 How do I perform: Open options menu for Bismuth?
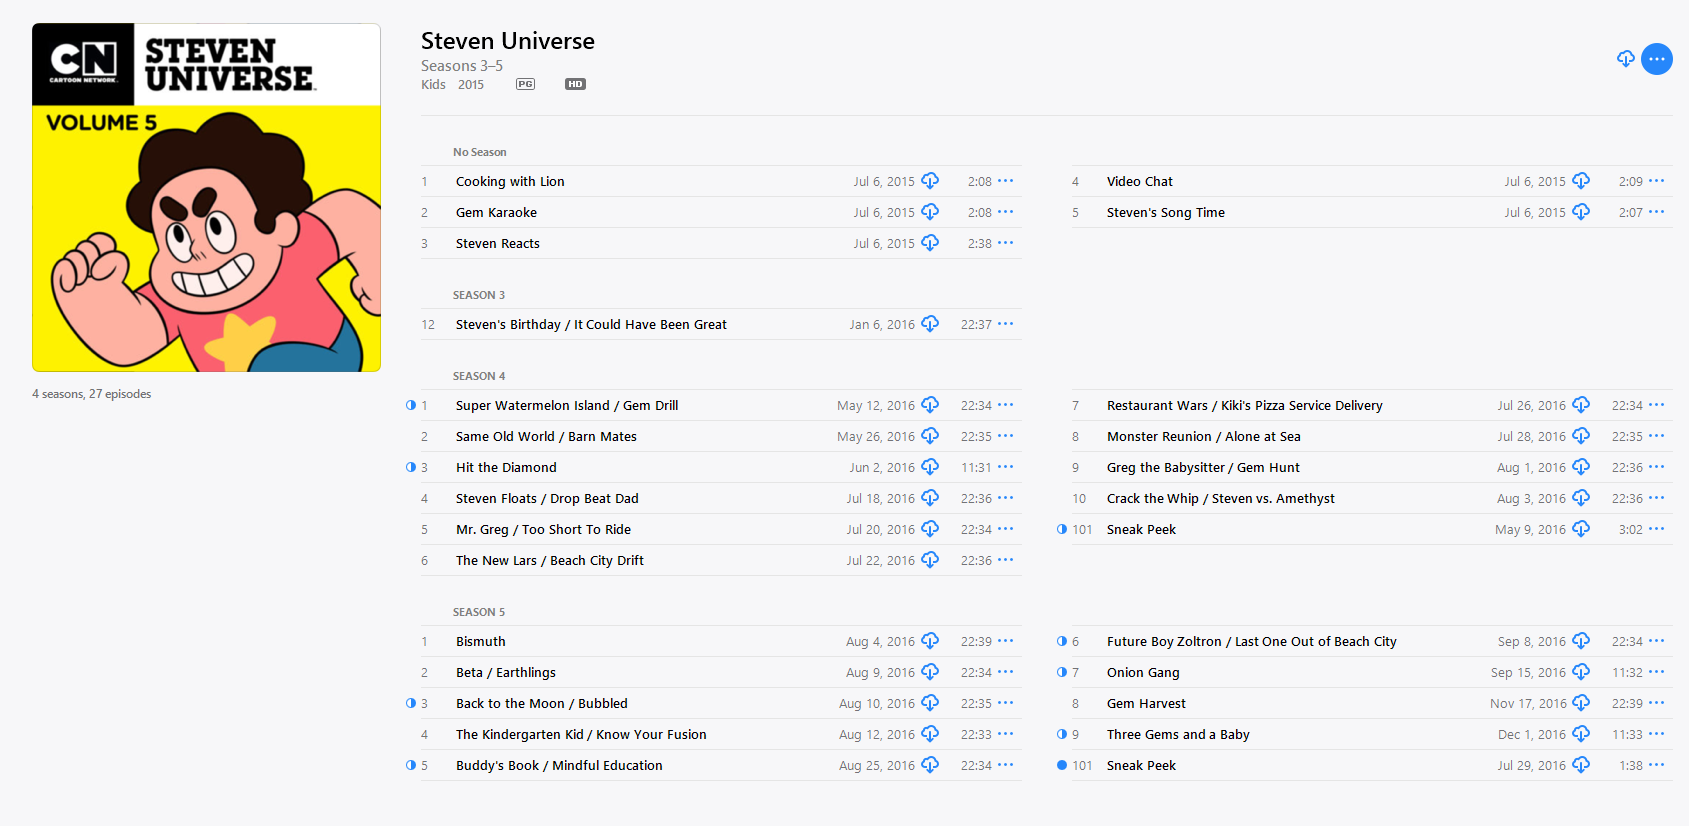tap(1006, 641)
